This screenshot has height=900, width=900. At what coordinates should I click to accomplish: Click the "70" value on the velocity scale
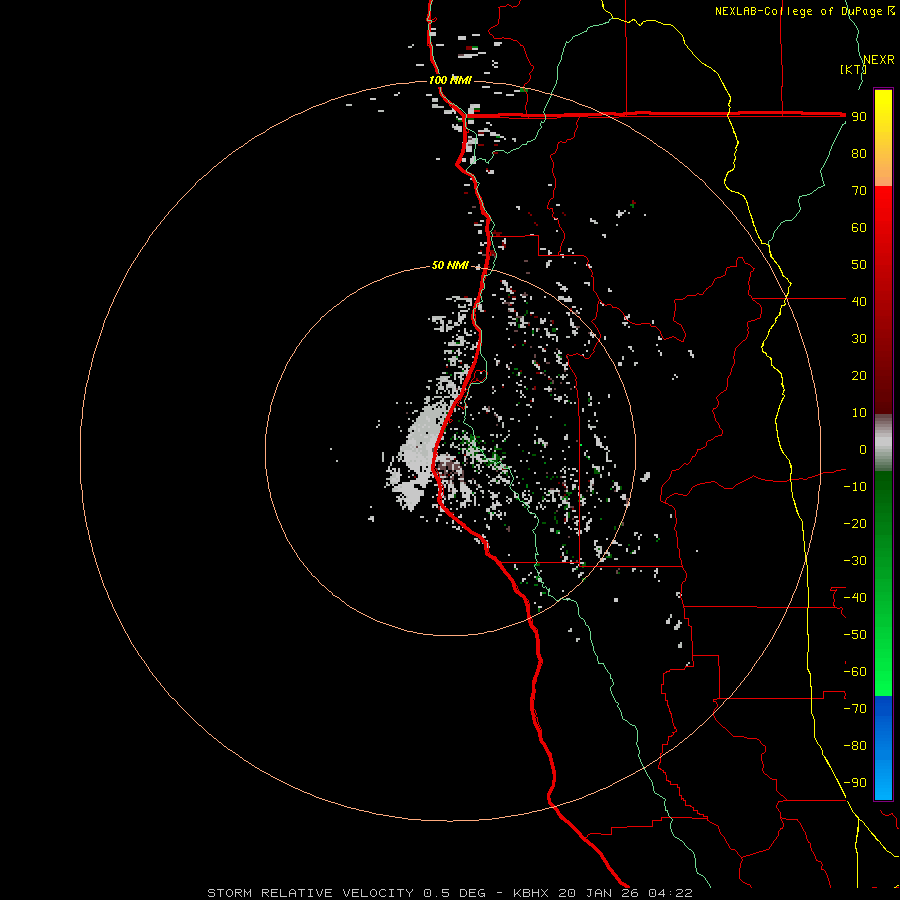859,191
